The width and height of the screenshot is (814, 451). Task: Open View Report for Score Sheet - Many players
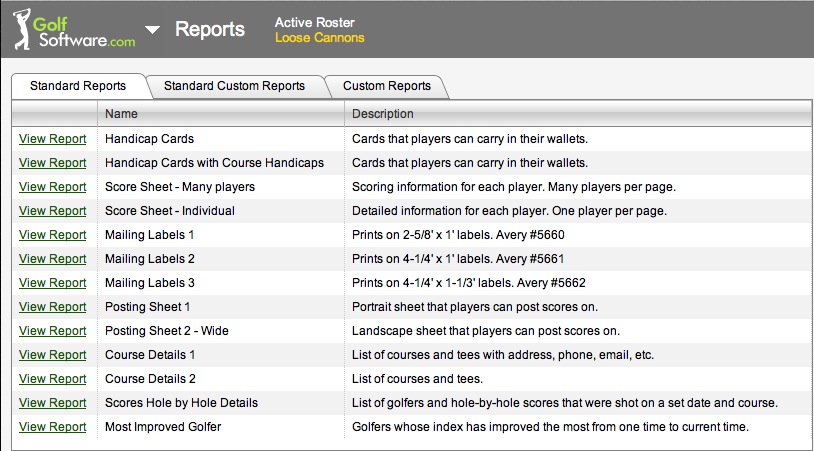(x=52, y=187)
